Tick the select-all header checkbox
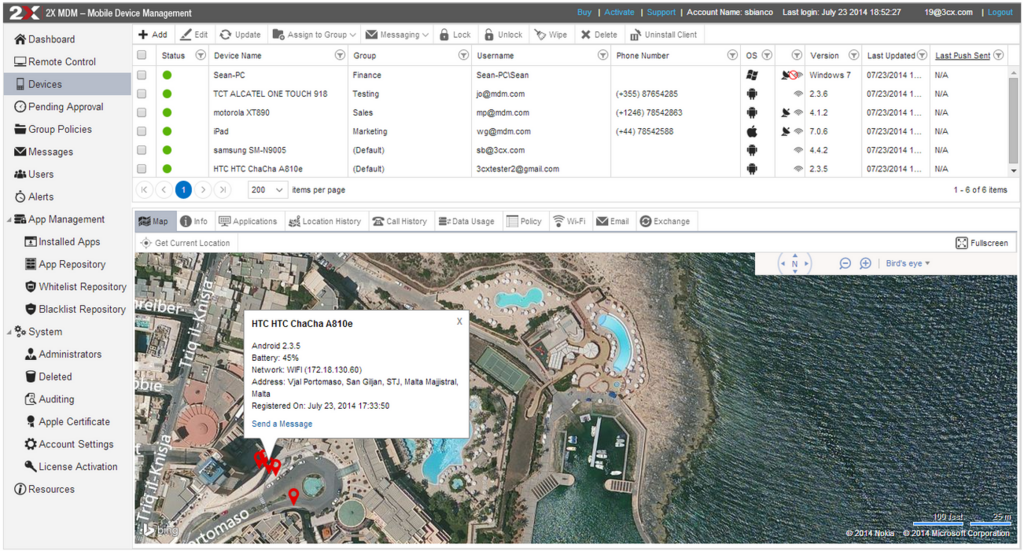This screenshot has height=551, width=1024. [142, 55]
